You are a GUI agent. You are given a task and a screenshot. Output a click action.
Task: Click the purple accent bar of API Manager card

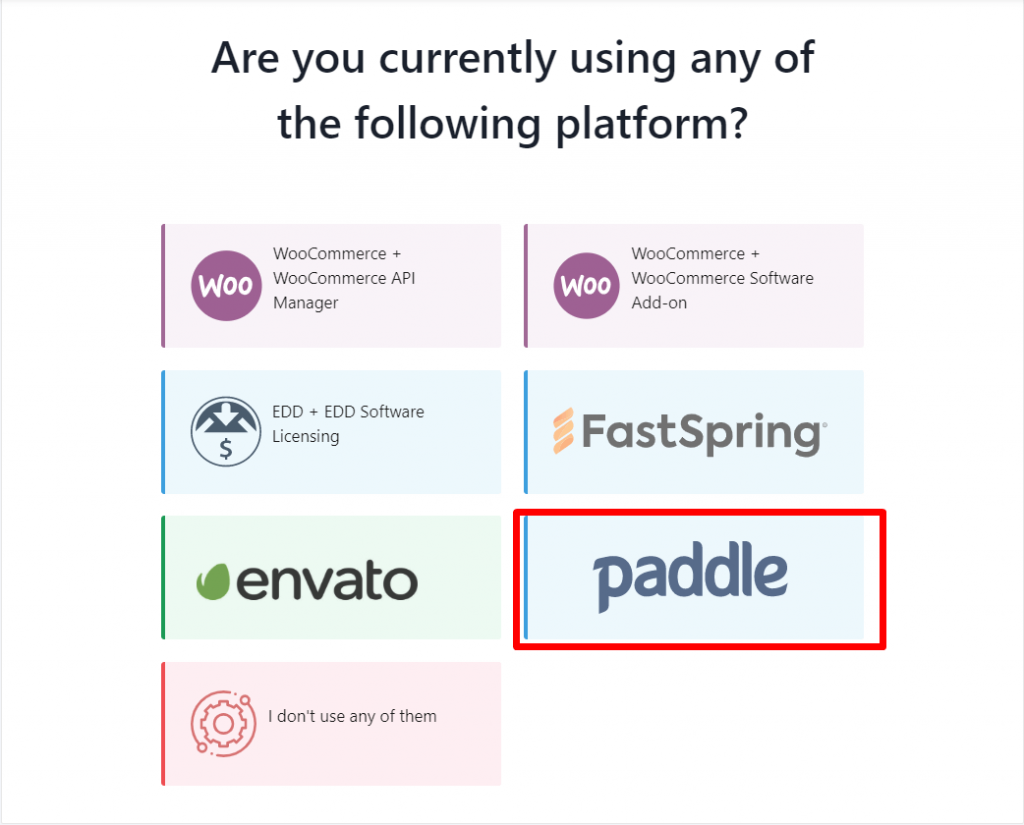coord(163,285)
